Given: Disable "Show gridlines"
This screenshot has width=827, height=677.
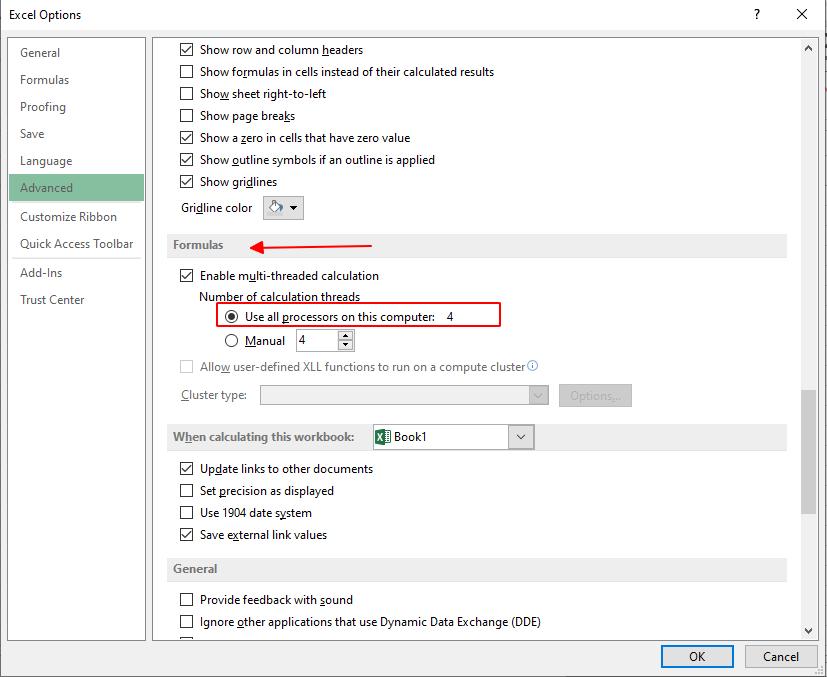Looking at the screenshot, I should coord(185,182).
